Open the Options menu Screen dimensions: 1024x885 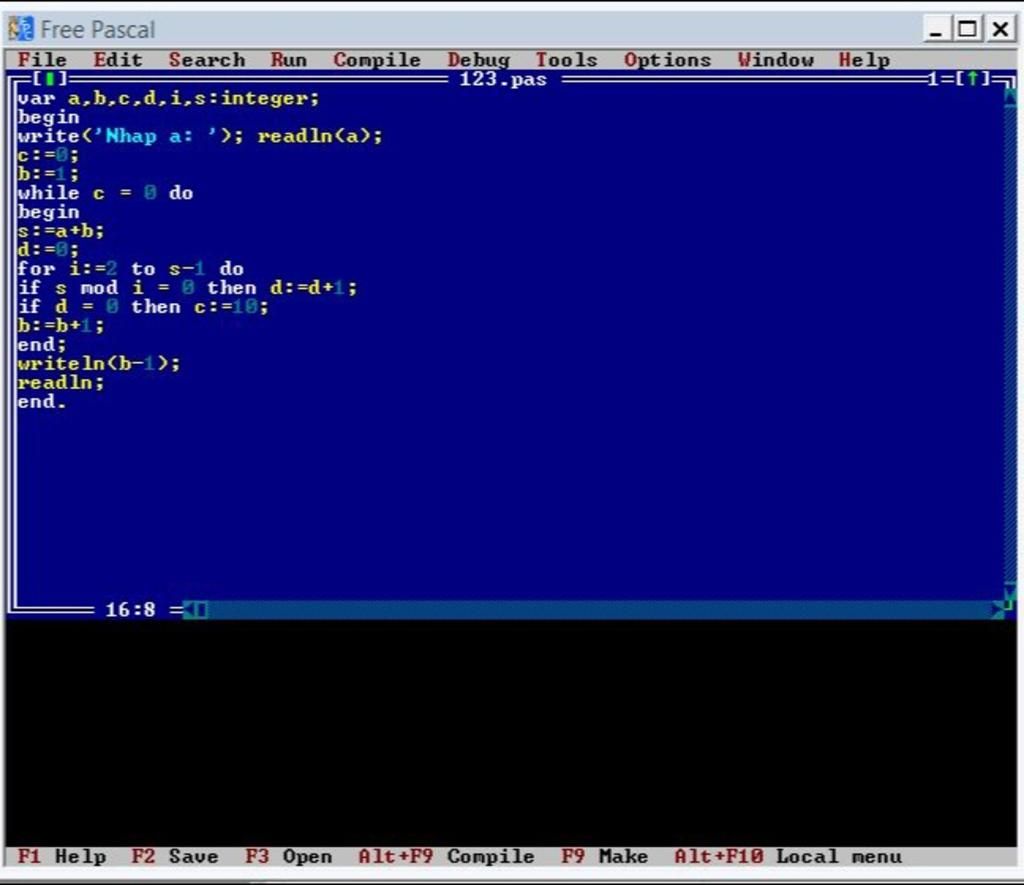[x=667, y=59]
